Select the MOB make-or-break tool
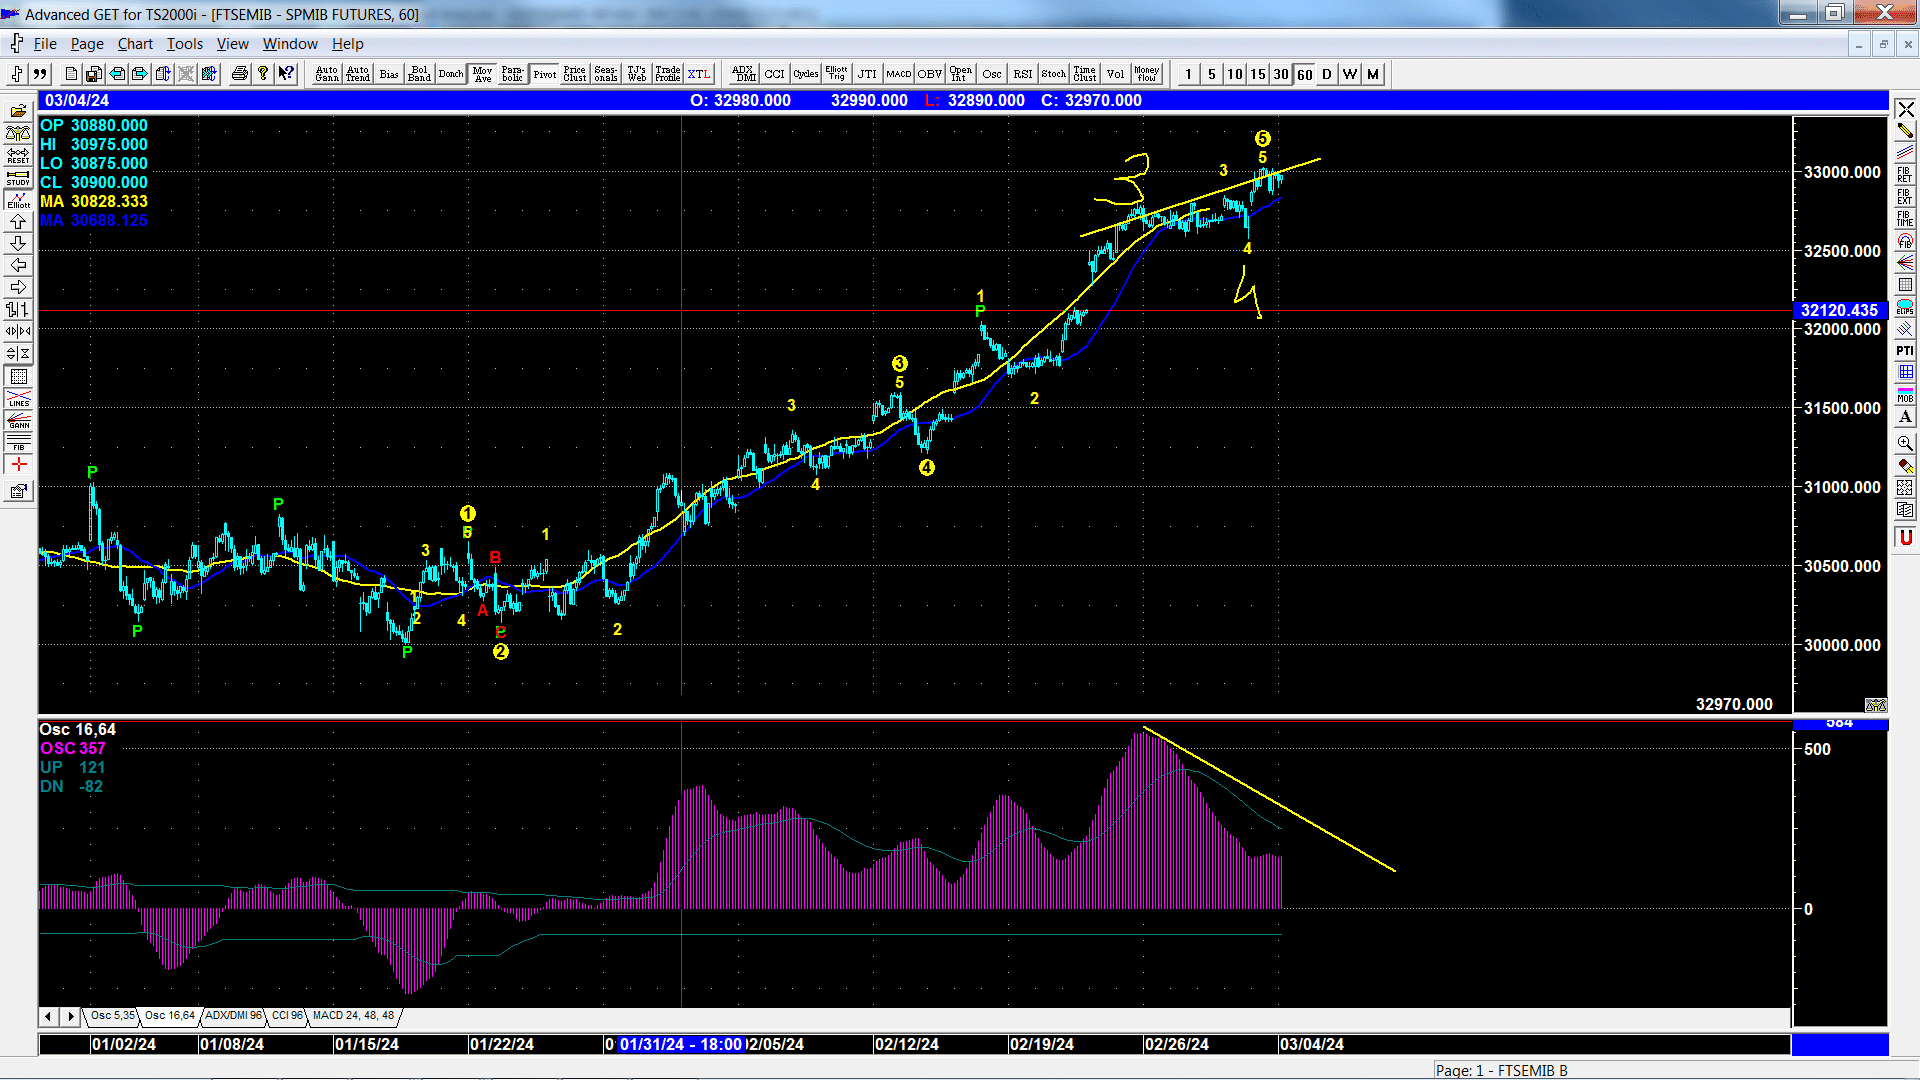The height and width of the screenshot is (1080, 1920). pyautogui.click(x=1905, y=395)
